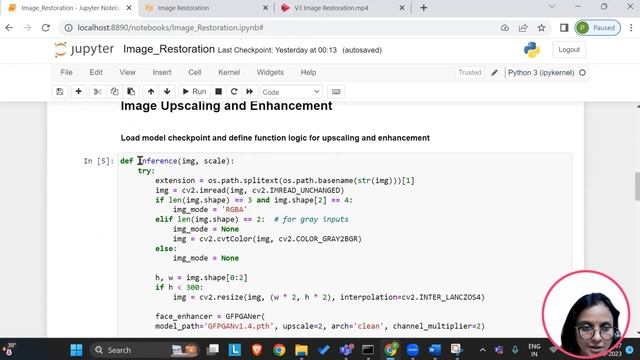Open the tab search chevron

click(552, 7)
